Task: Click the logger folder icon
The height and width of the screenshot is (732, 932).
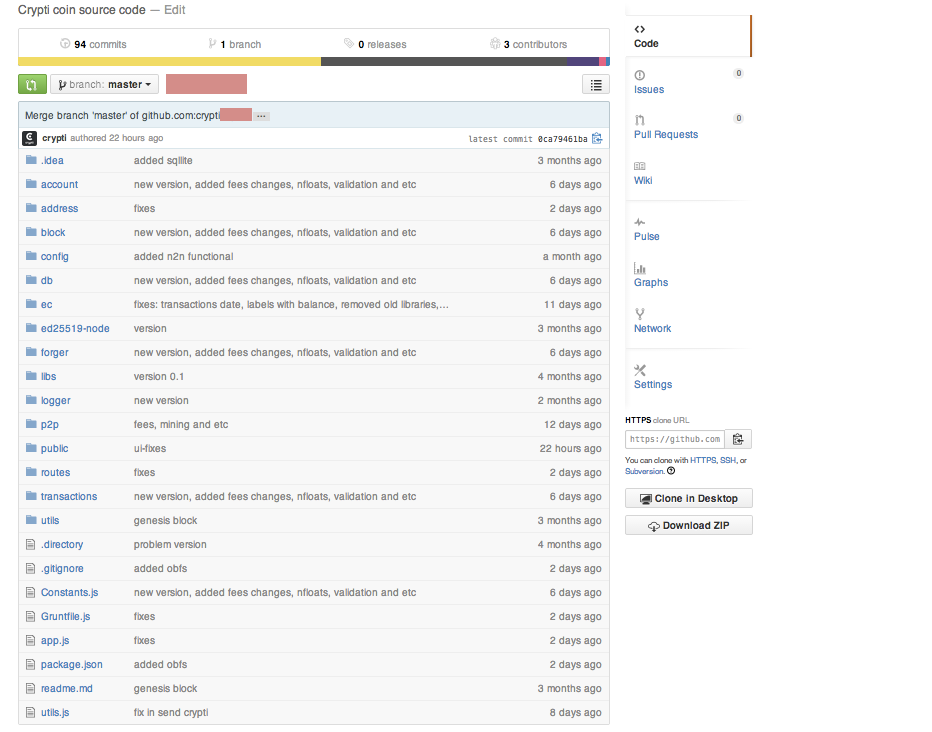Action: point(32,400)
